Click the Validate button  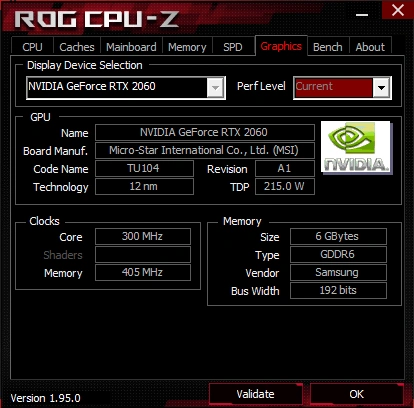[x=255, y=394]
